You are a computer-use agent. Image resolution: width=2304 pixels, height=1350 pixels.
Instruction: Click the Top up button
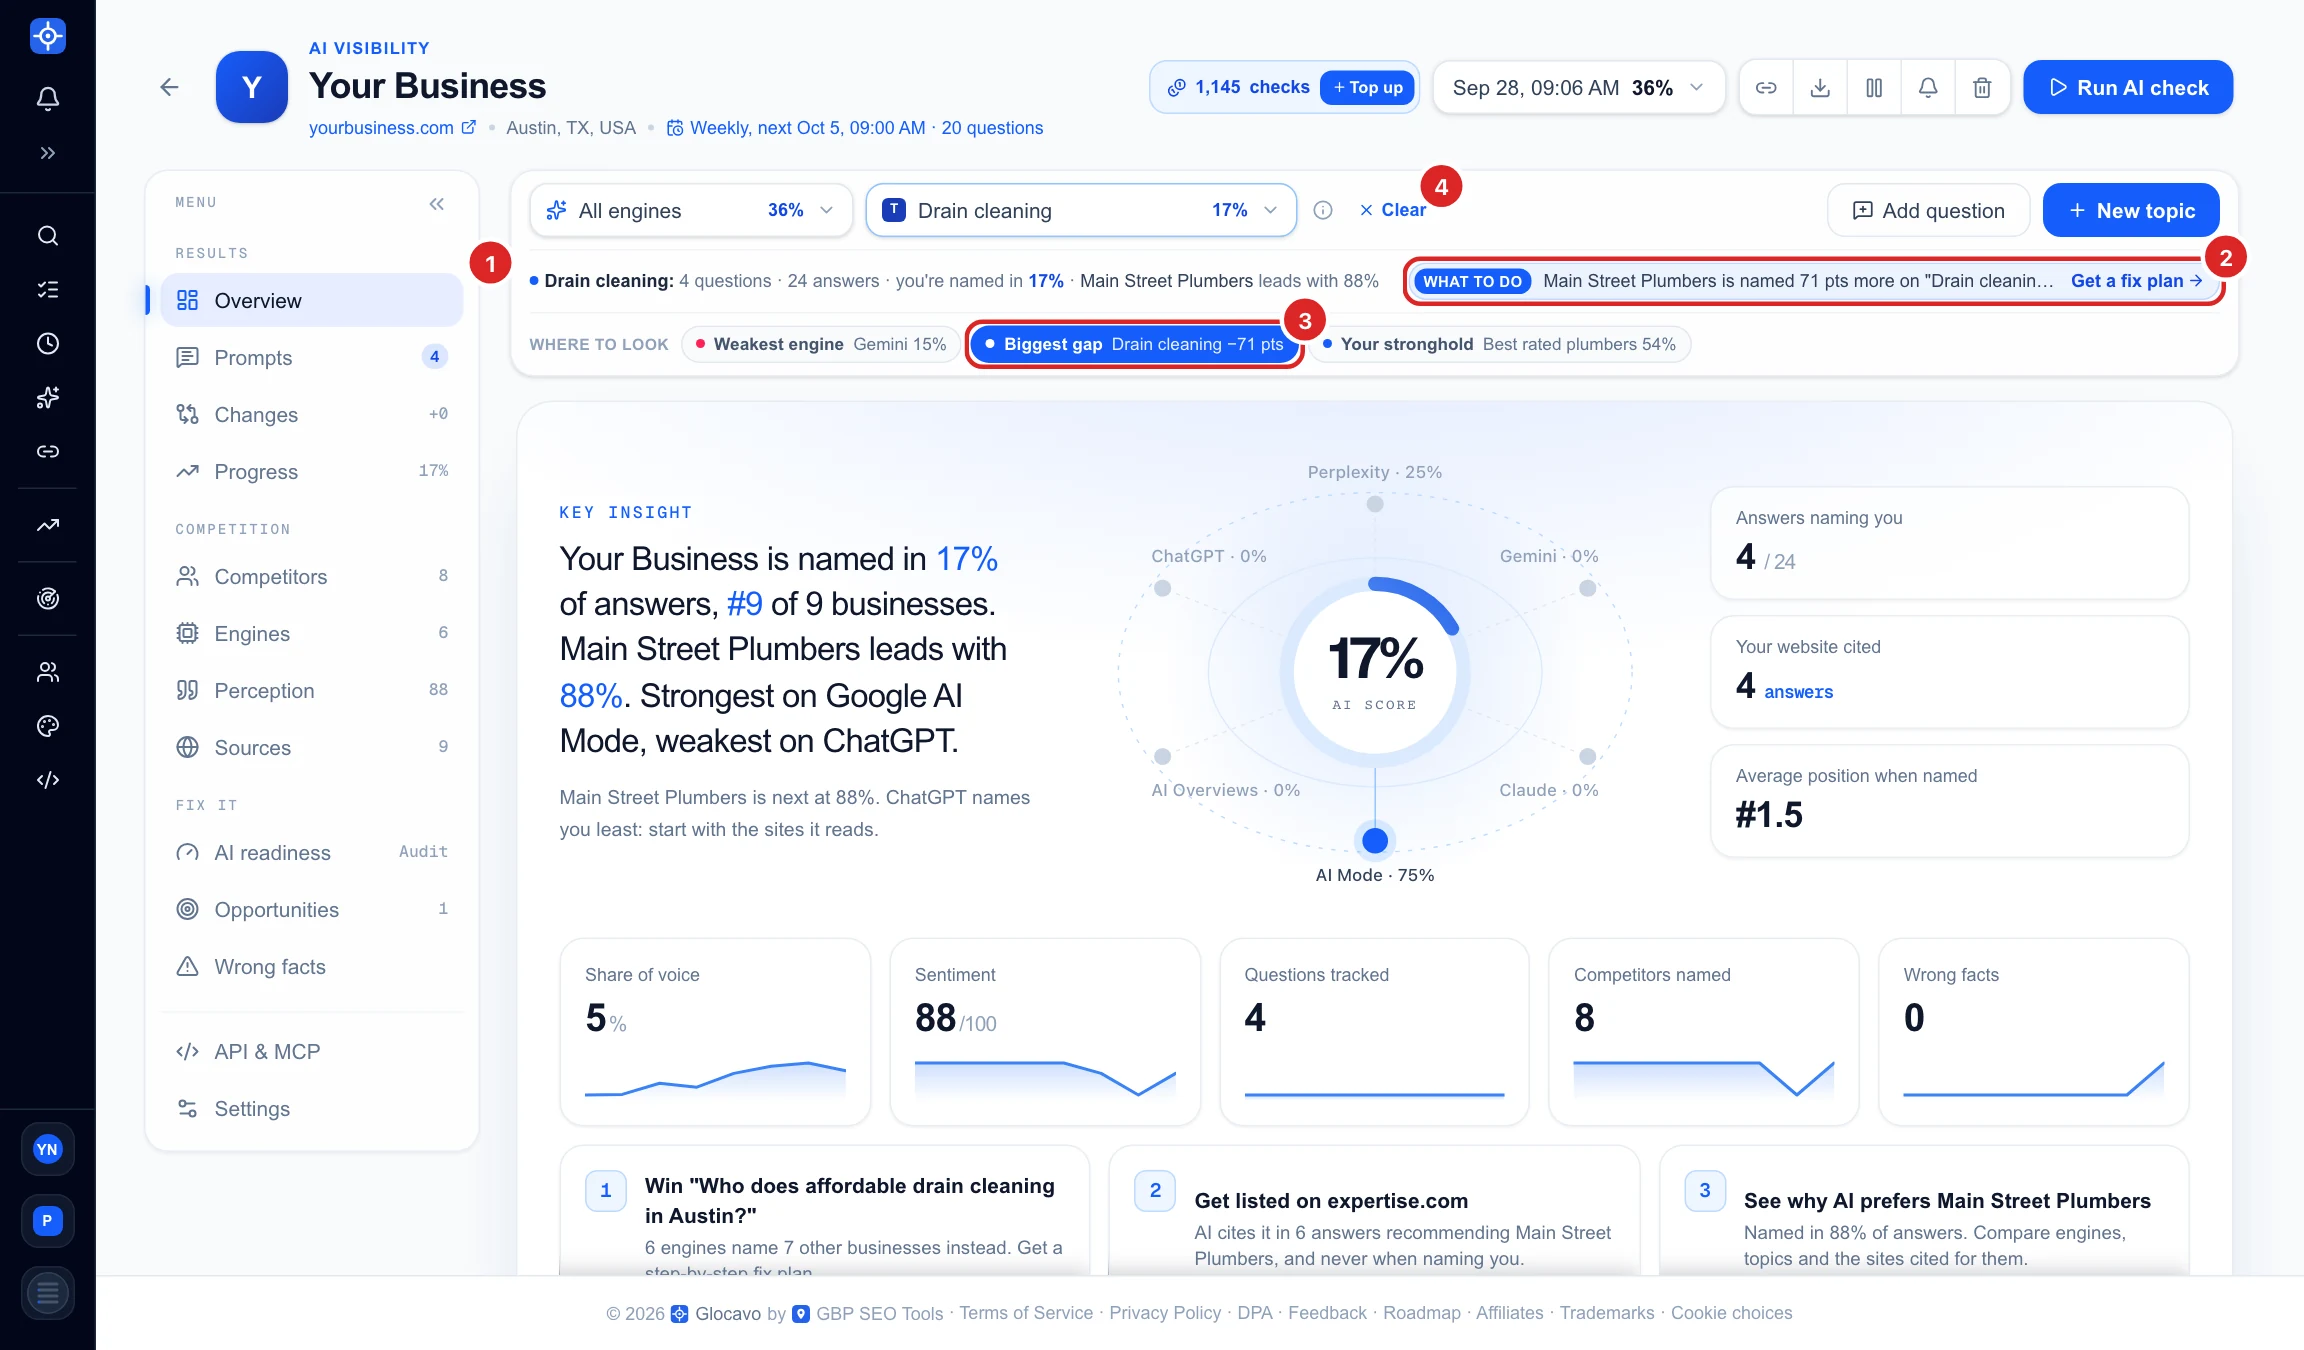(x=1367, y=88)
